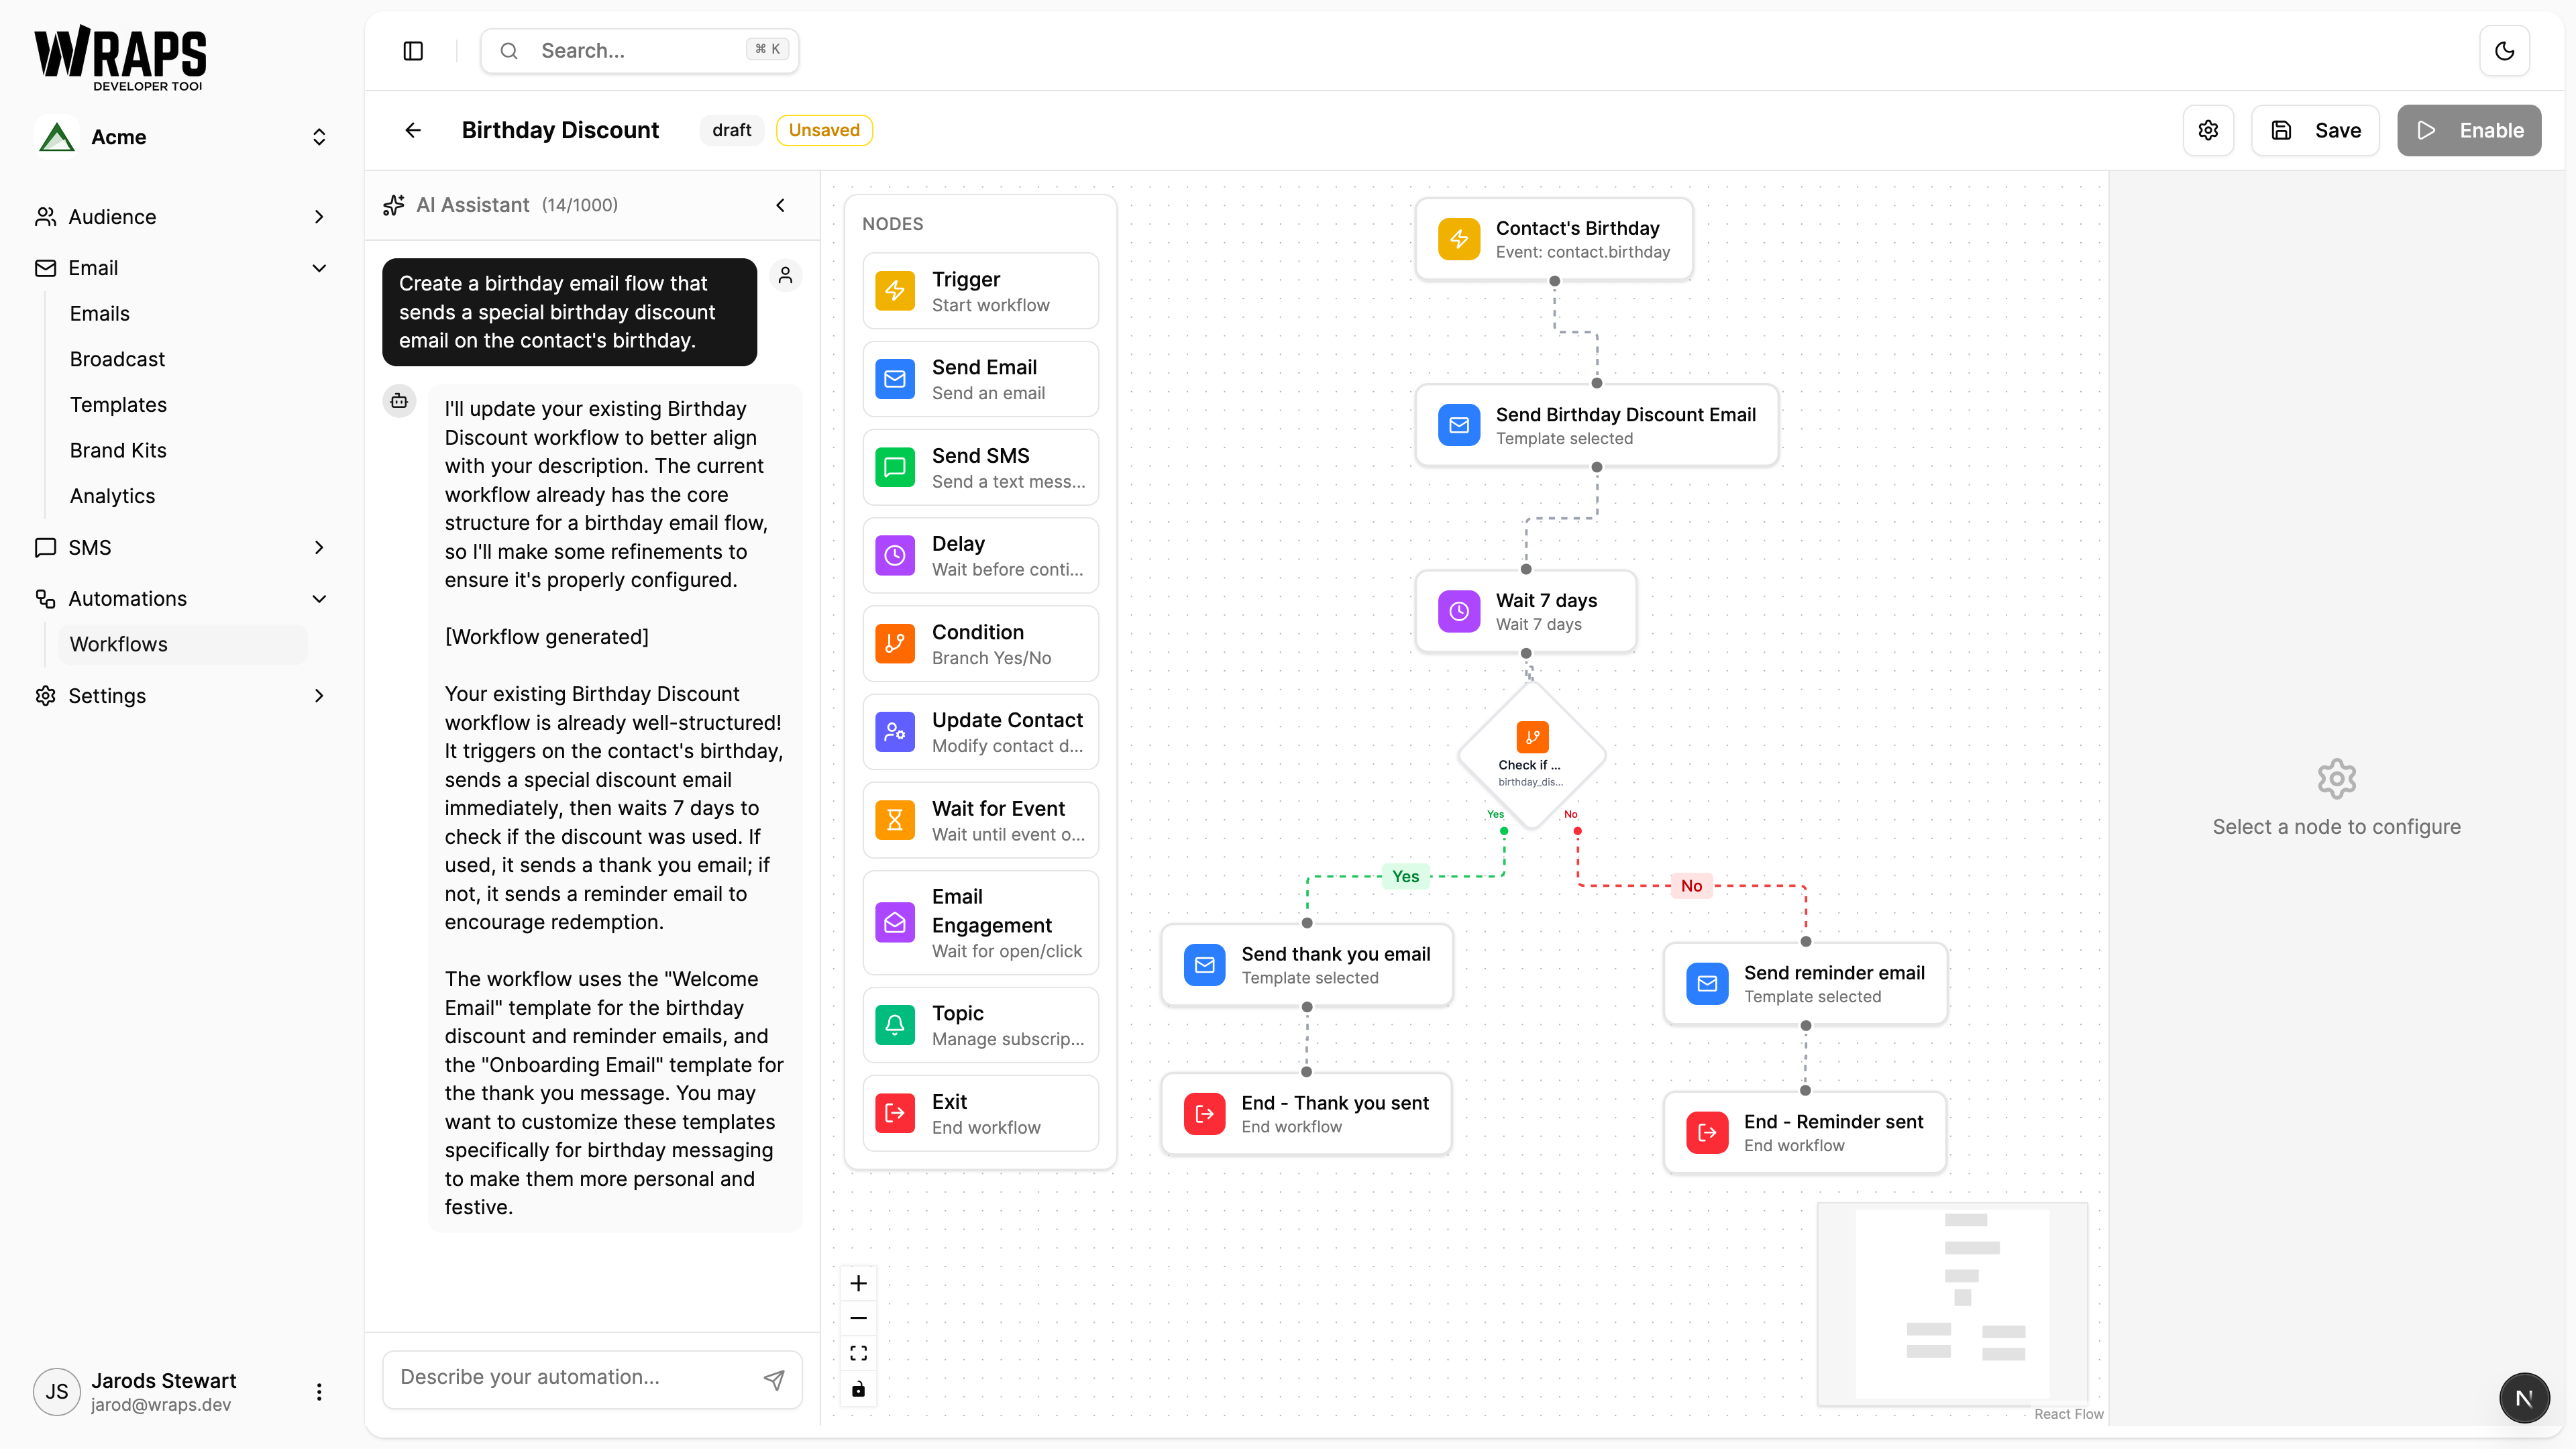Click the Wait for Event hourglass icon
The width and height of the screenshot is (2576, 1449).
(x=894, y=820)
